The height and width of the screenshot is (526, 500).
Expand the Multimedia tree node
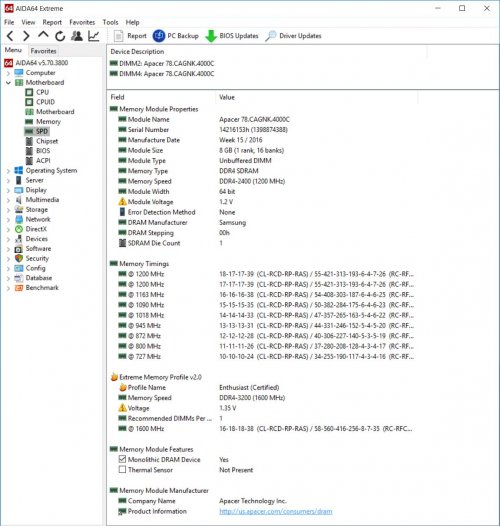tap(8, 200)
